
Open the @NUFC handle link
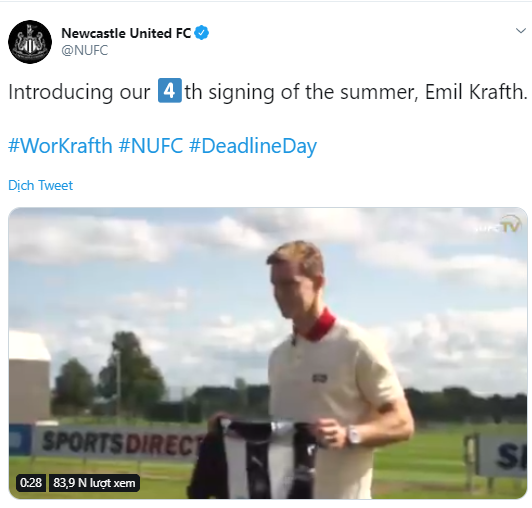pyautogui.click(x=85, y=51)
